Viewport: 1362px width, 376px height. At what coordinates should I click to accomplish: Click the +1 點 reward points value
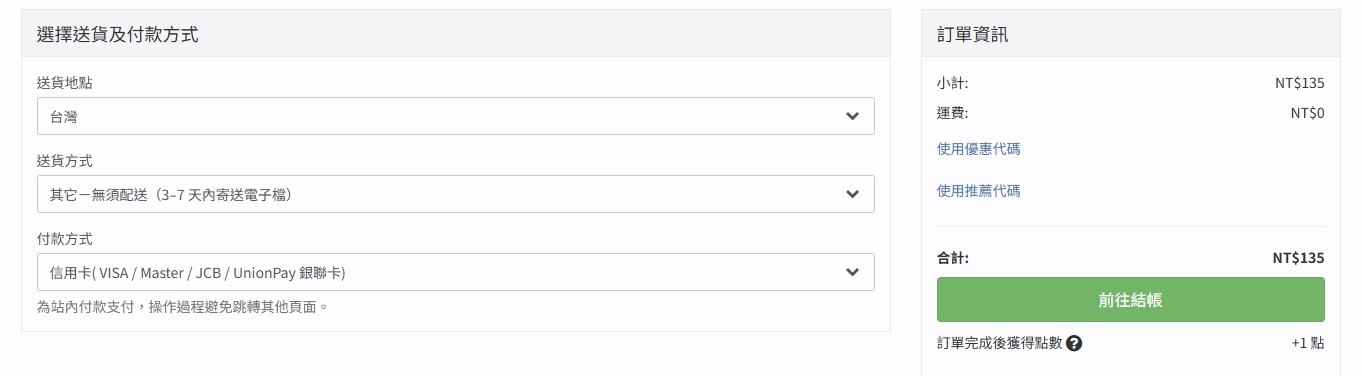coord(1308,343)
